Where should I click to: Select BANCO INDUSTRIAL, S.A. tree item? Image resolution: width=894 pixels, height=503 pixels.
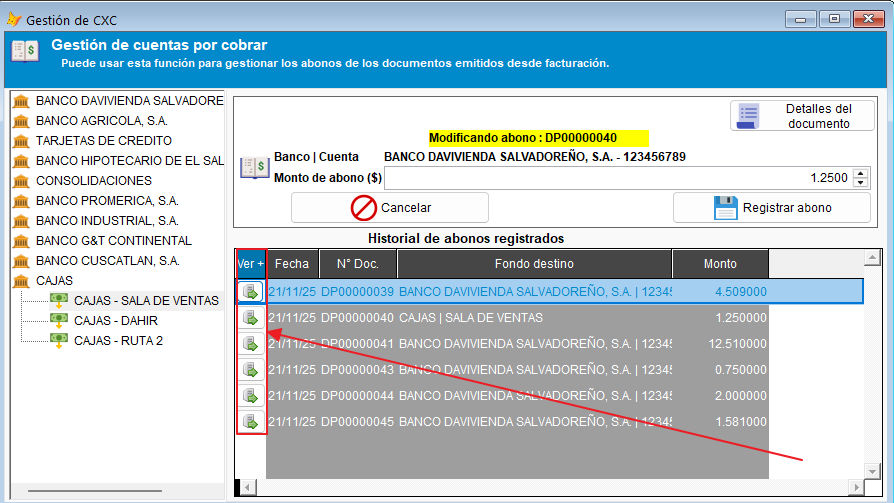point(107,221)
